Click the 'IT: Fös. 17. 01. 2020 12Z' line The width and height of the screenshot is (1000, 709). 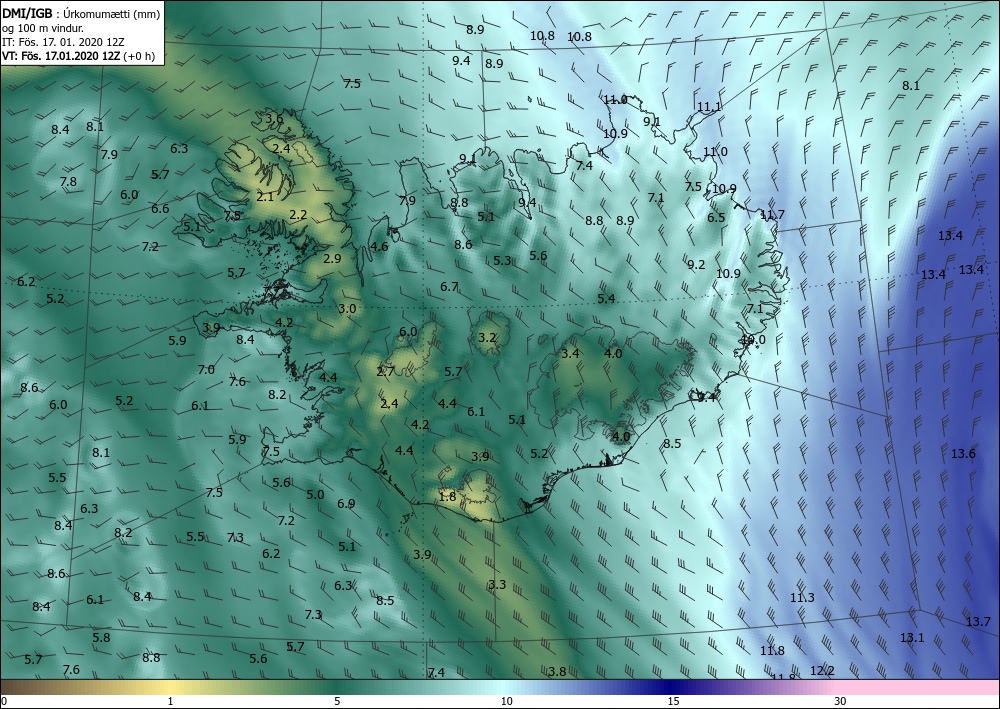pos(62,41)
